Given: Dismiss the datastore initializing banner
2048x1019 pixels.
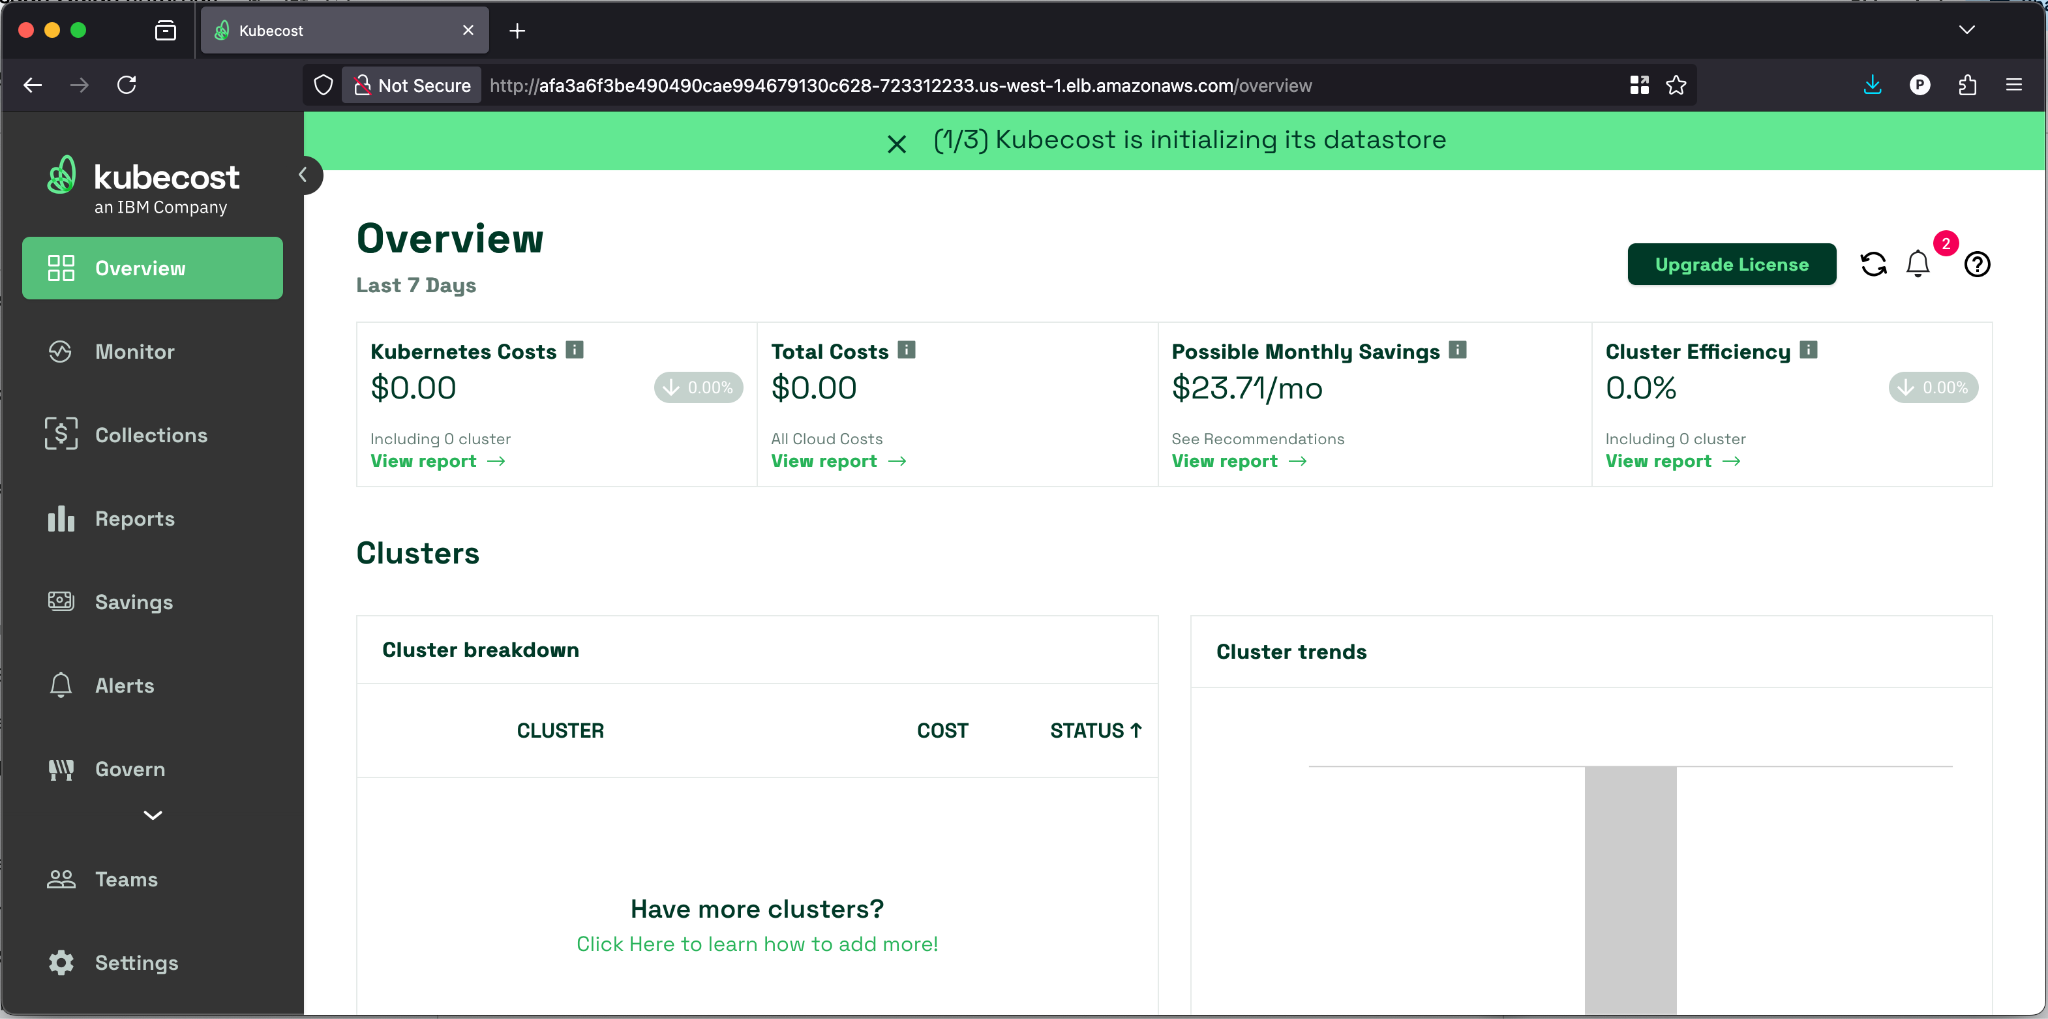Looking at the screenshot, I should coord(896,144).
